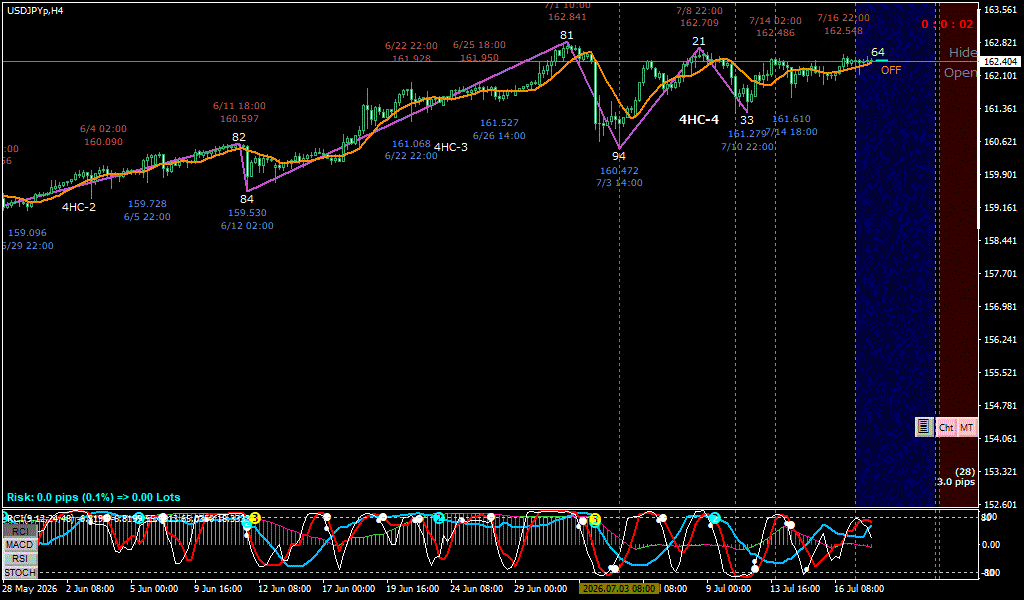The height and width of the screenshot is (600, 1024).
Task: Select the red 0 : 0 : 02 countdown timer
Action: pos(947,25)
